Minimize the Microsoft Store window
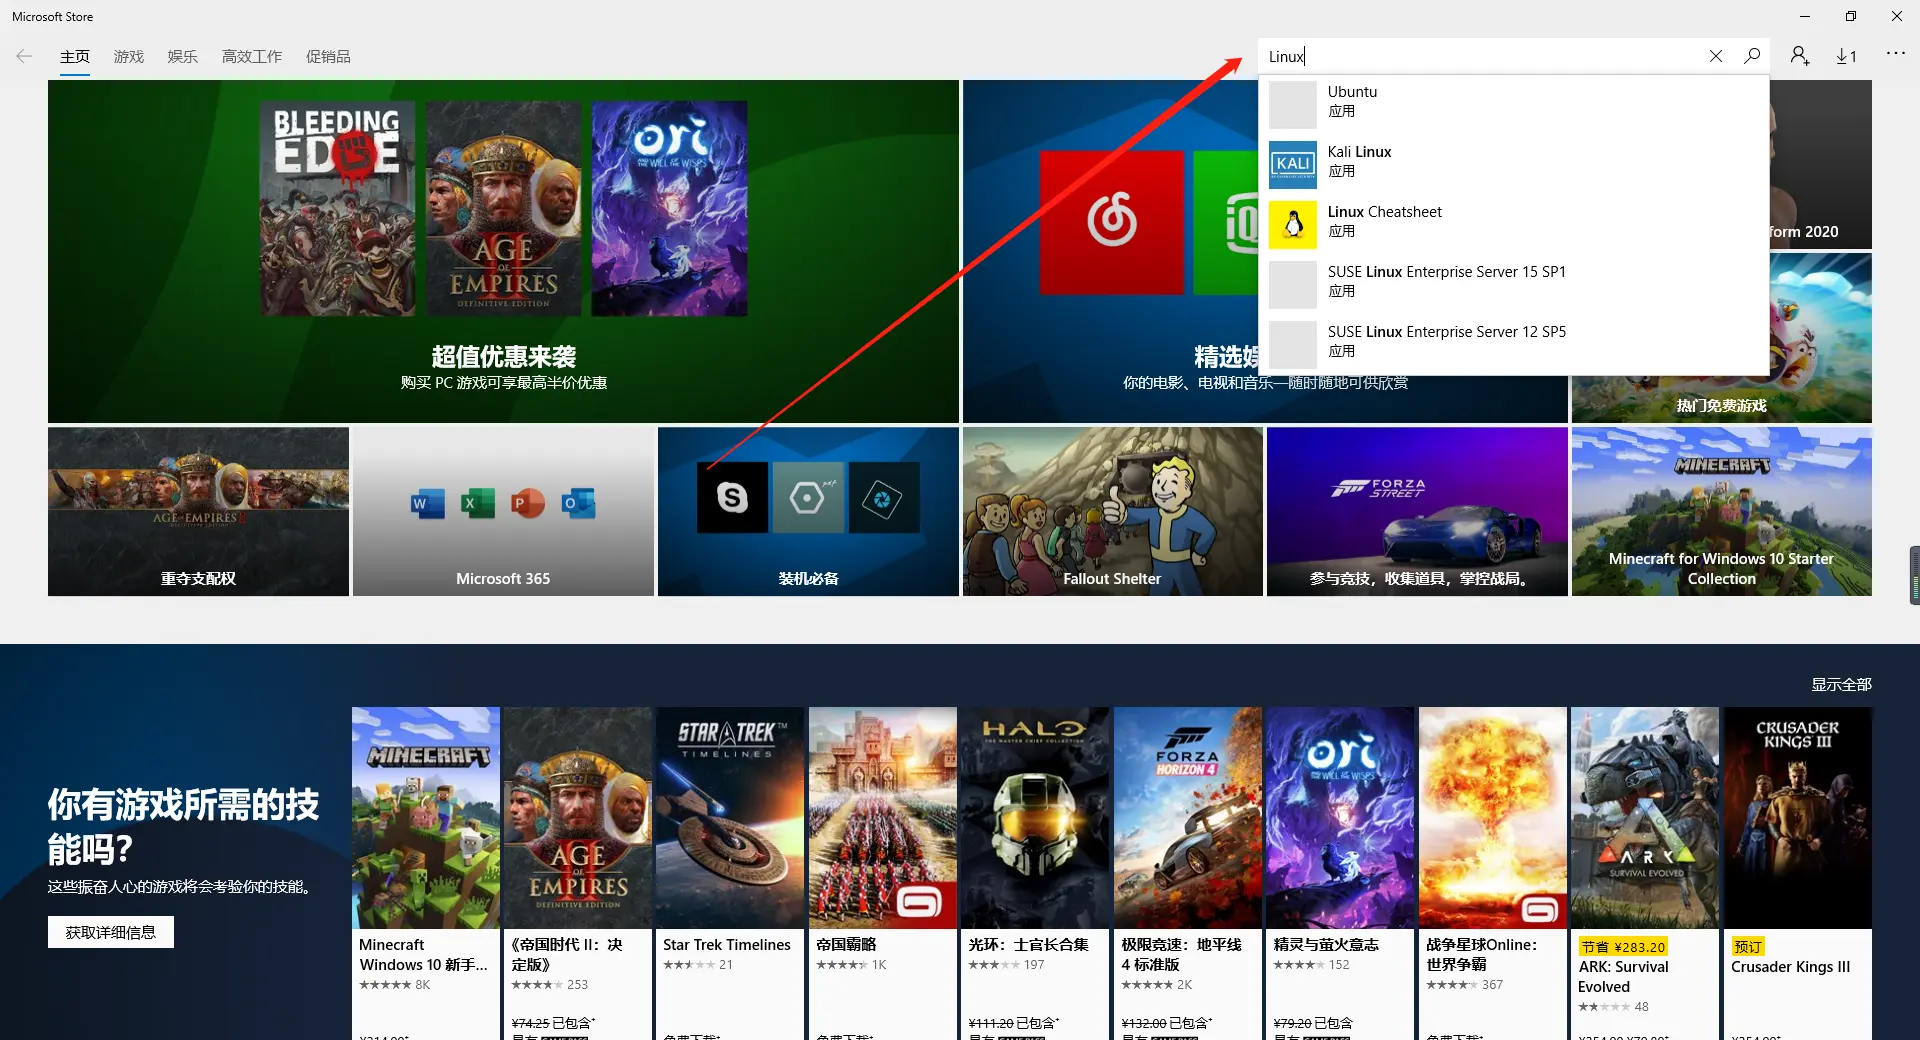1920x1040 pixels. [x=1805, y=16]
